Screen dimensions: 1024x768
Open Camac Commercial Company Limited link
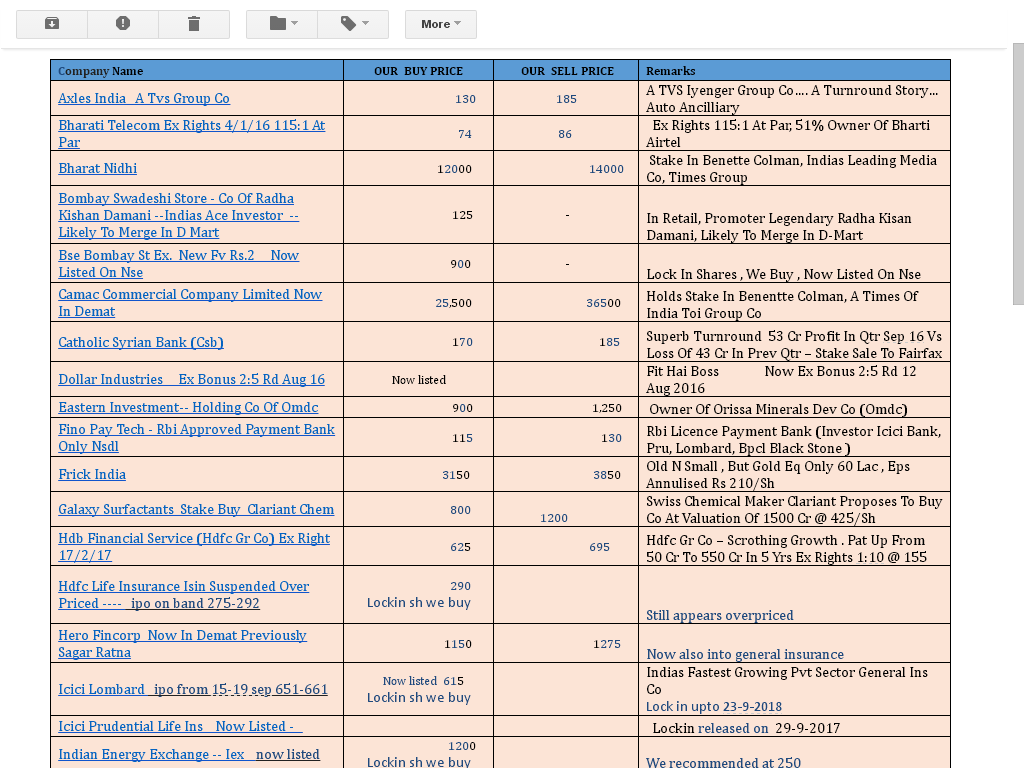[x=190, y=303]
